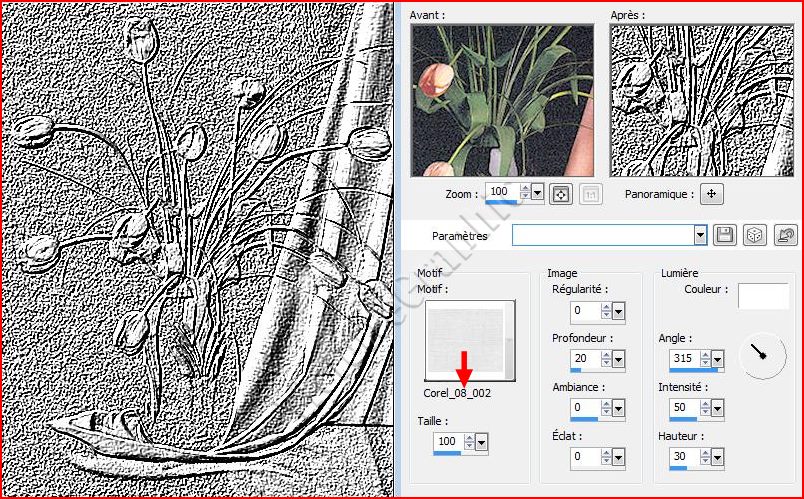Open the Paramètres presets dropdown
The image size is (804, 499).
coord(700,235)
